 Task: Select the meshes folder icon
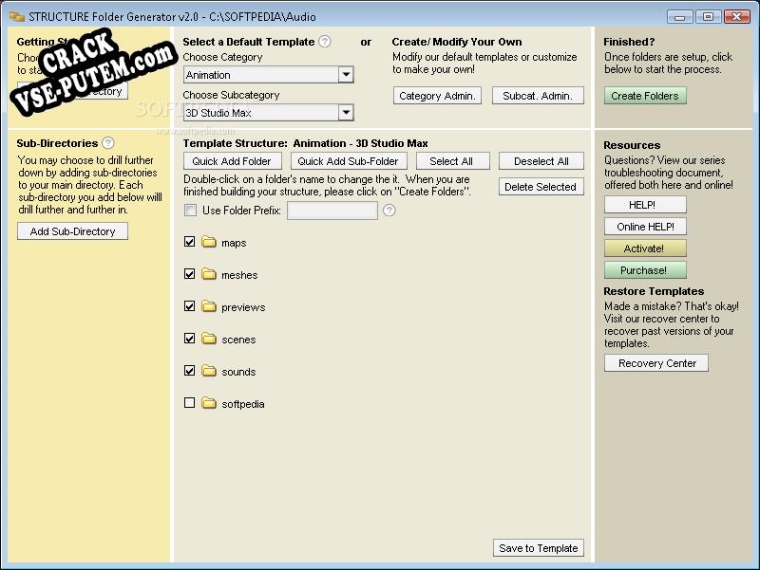pyautogui.click(x=209, y=274)
